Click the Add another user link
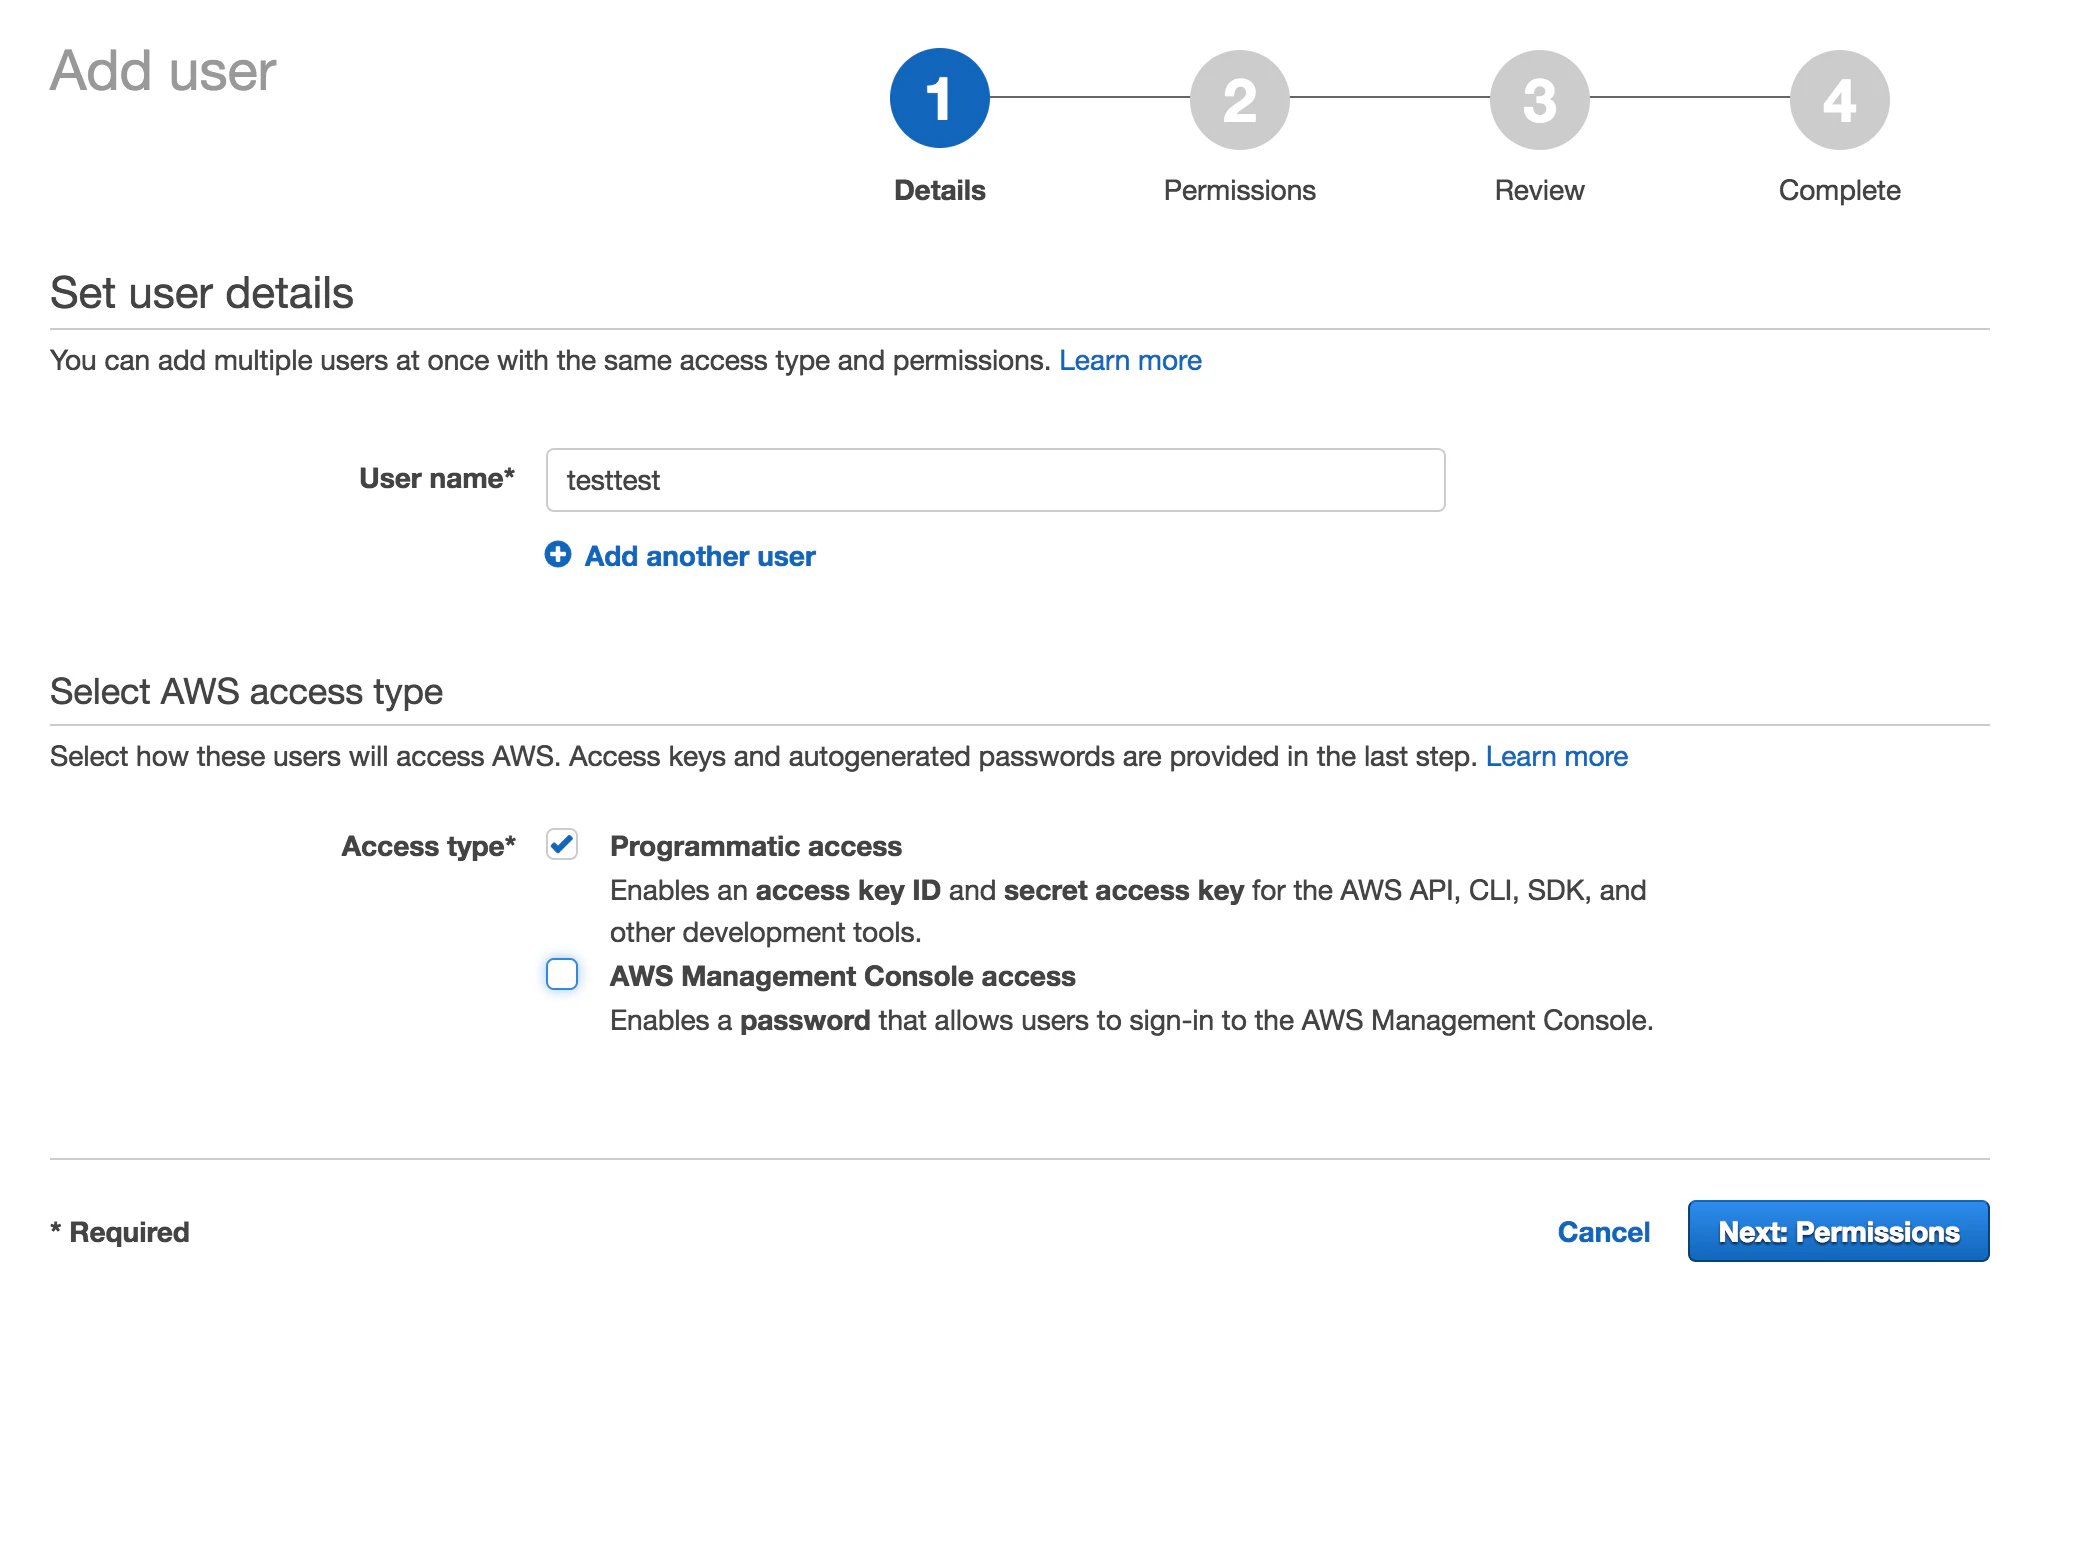This screenshot has width=2100, height=1552. [700, 556]
